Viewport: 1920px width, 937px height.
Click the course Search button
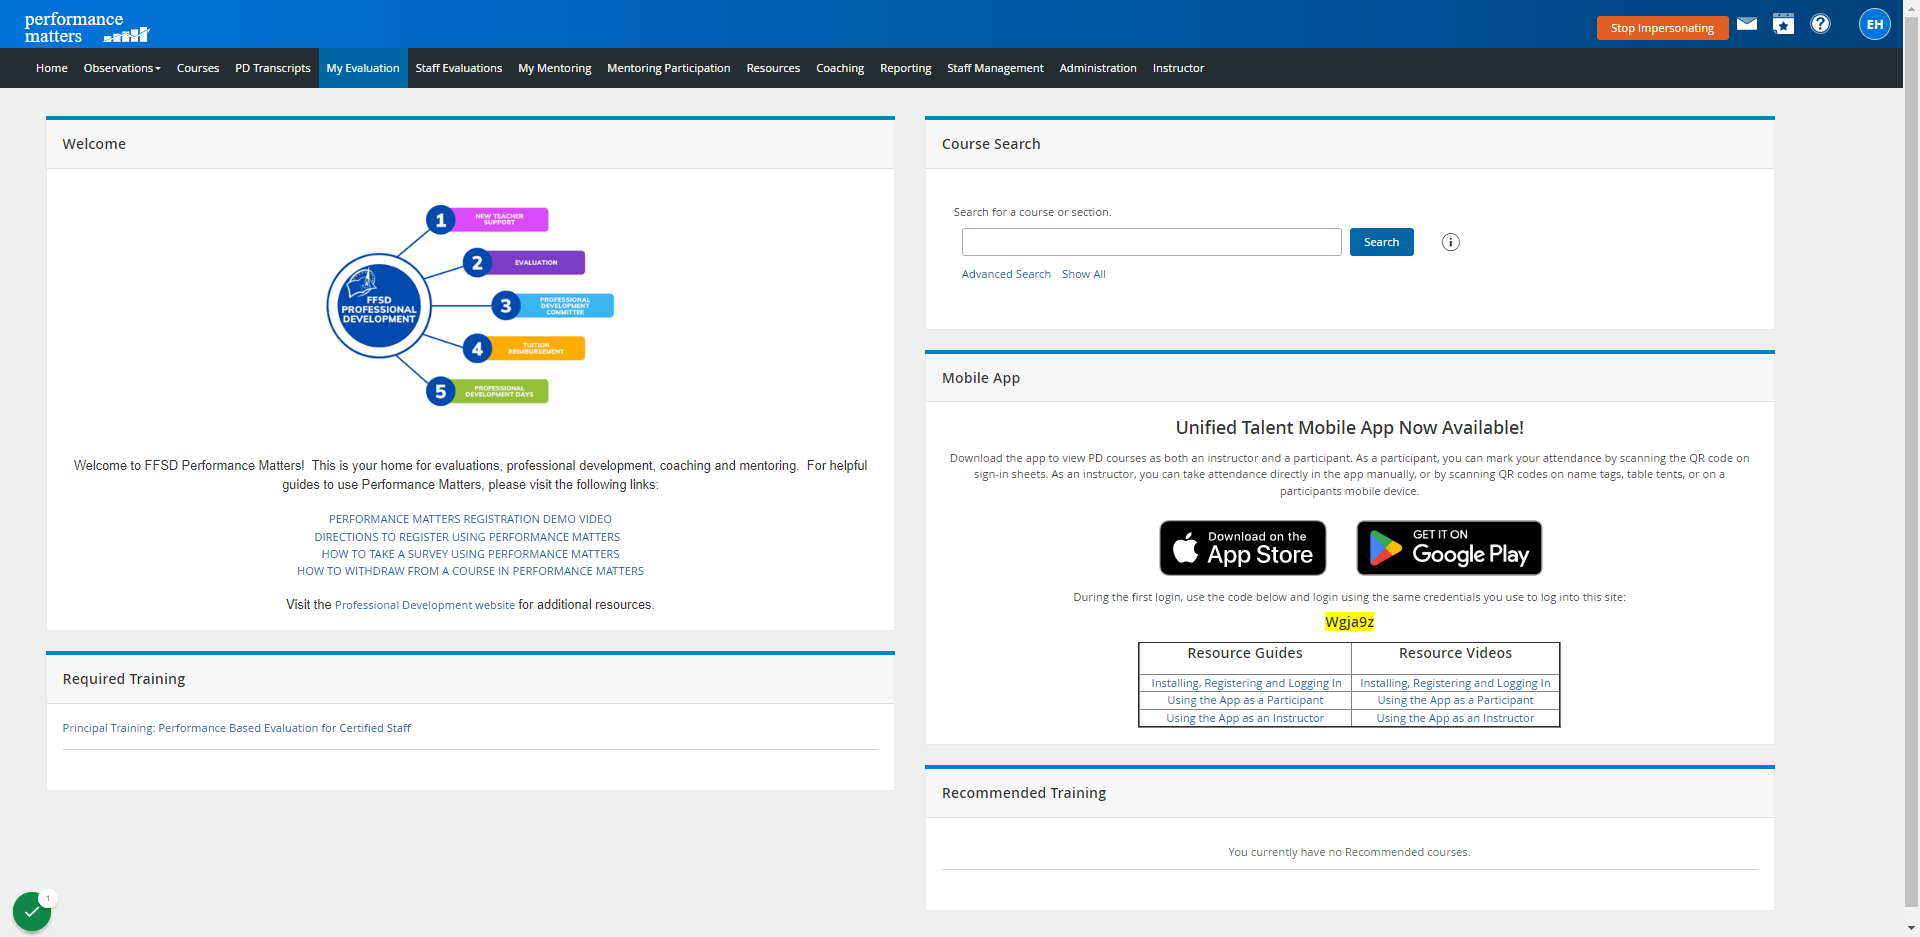(1381, 242)
